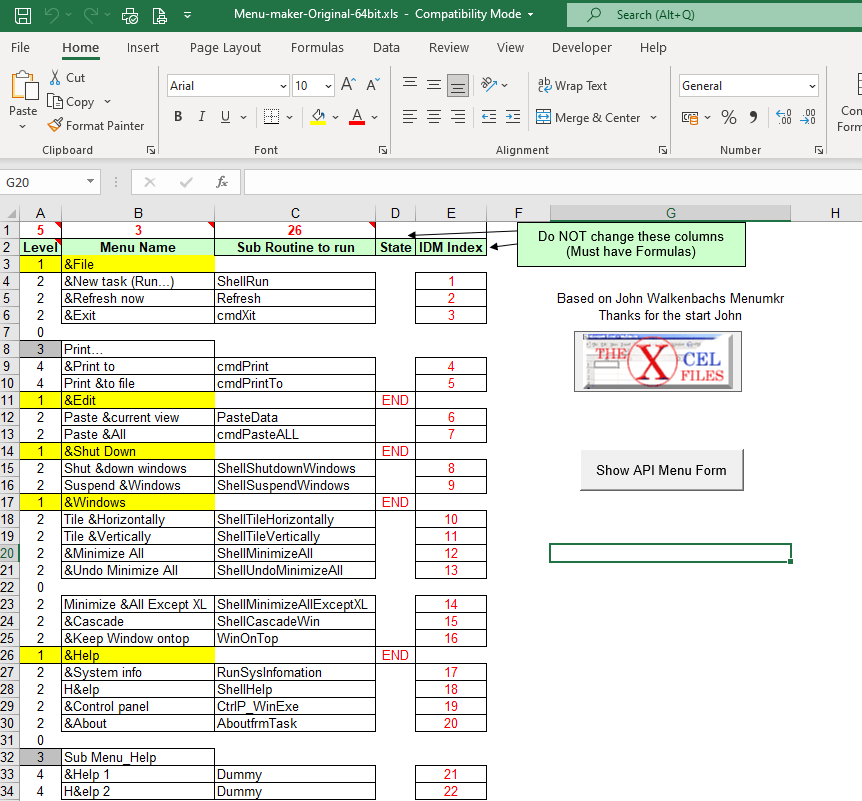Click The Xcel Files logo image

pos(657,361)
